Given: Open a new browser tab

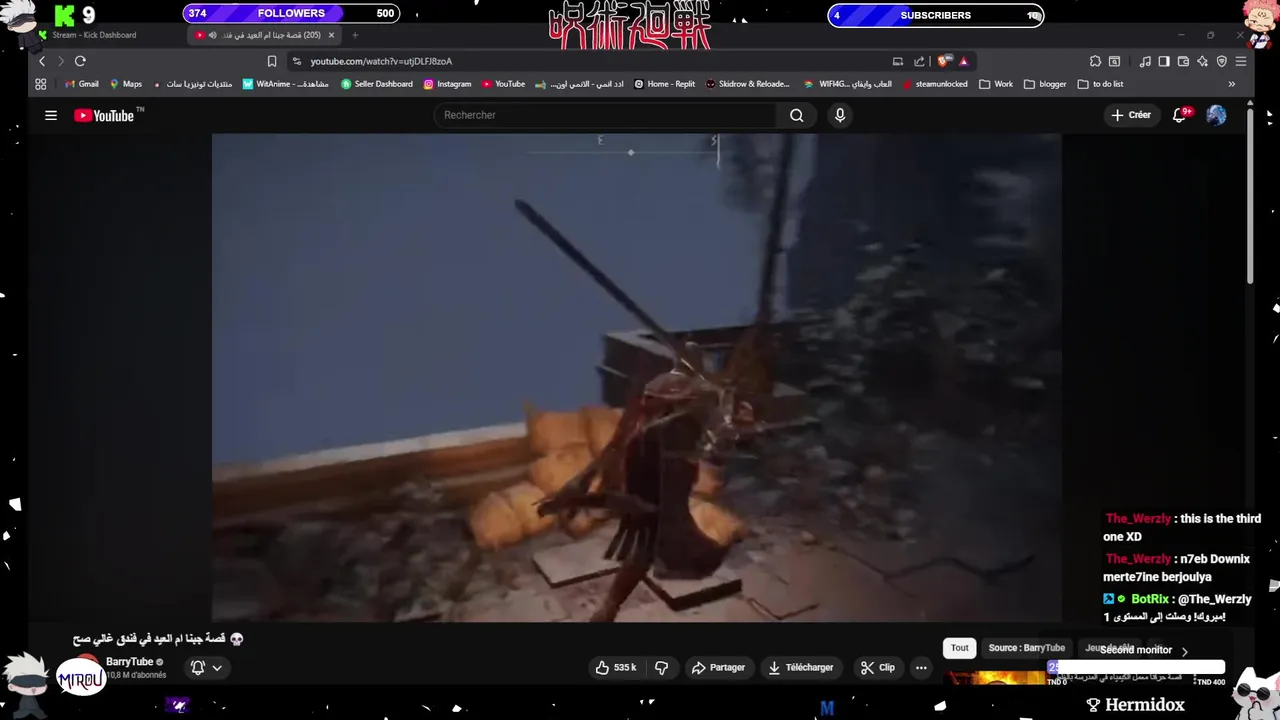Looking at the screenshot, I should (354, 35).
